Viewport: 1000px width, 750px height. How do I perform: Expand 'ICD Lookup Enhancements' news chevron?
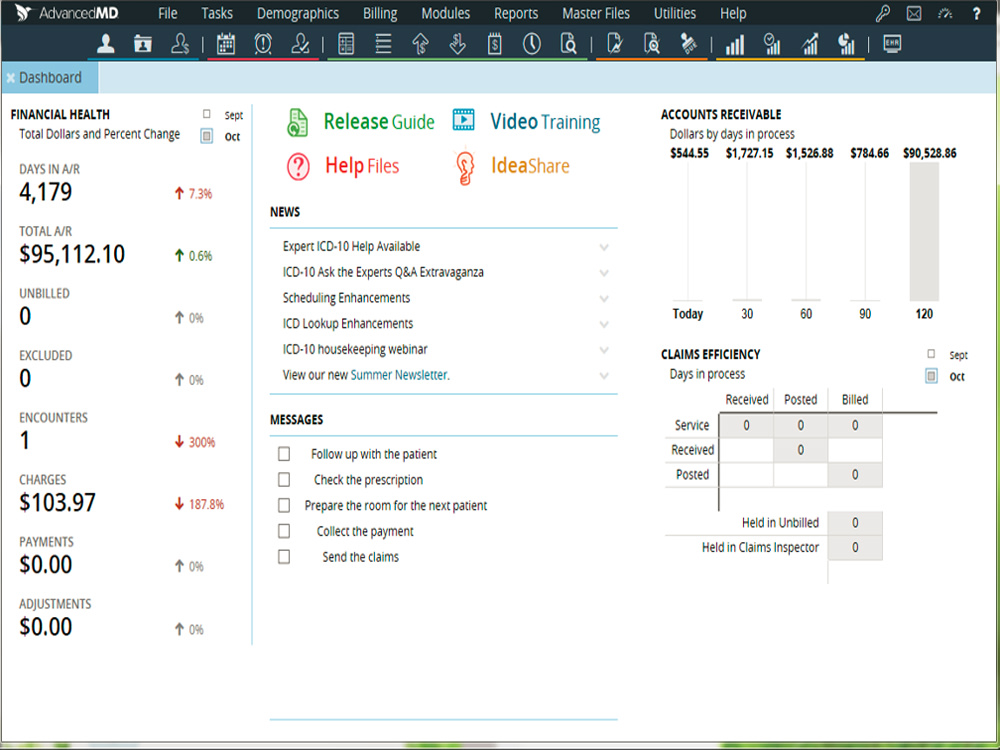pos(603,324)
